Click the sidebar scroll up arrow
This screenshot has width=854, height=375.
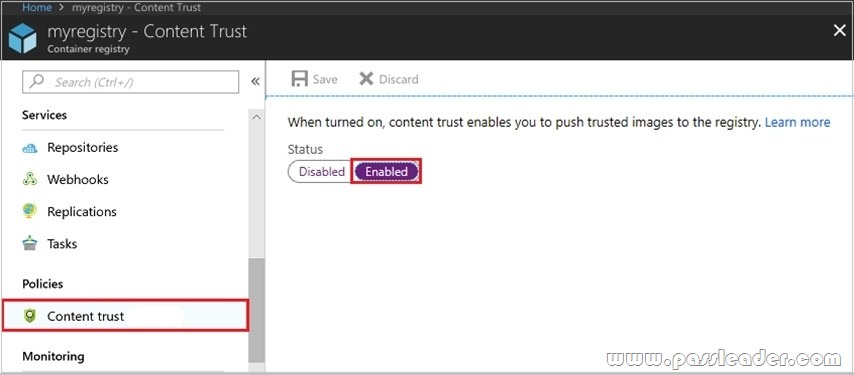257,117
